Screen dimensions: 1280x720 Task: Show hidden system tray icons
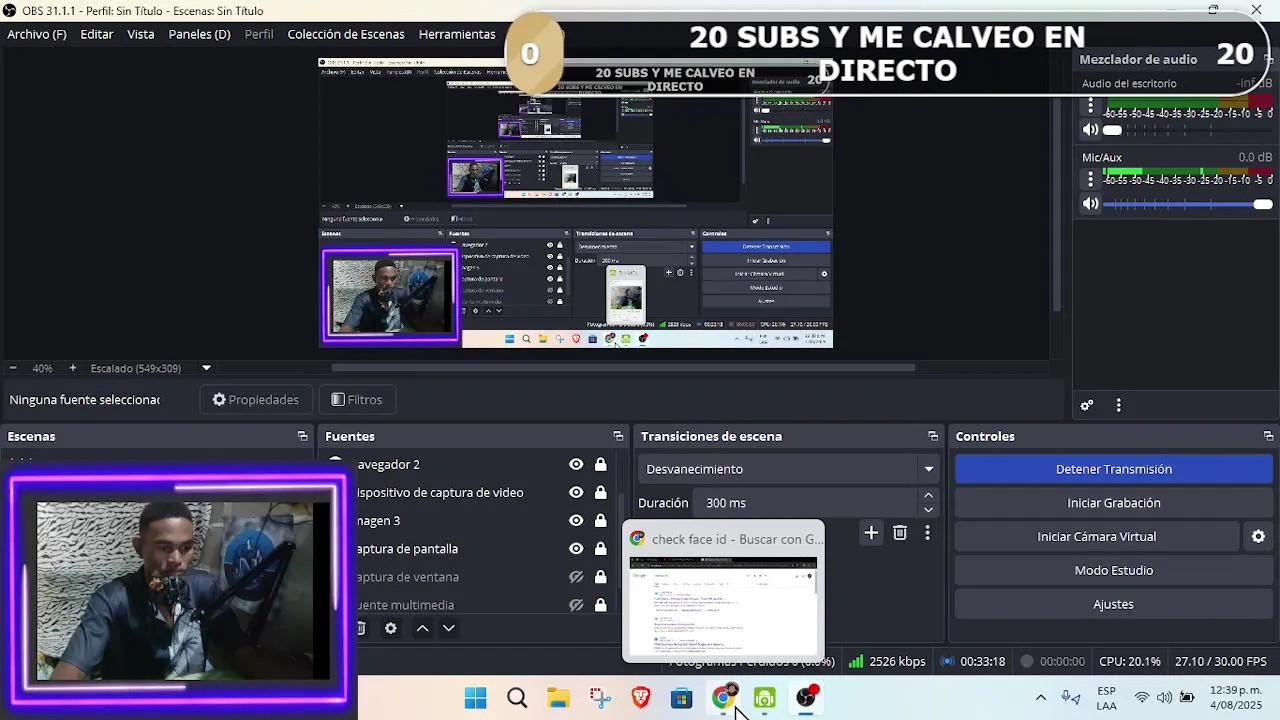coord(1040,698)
